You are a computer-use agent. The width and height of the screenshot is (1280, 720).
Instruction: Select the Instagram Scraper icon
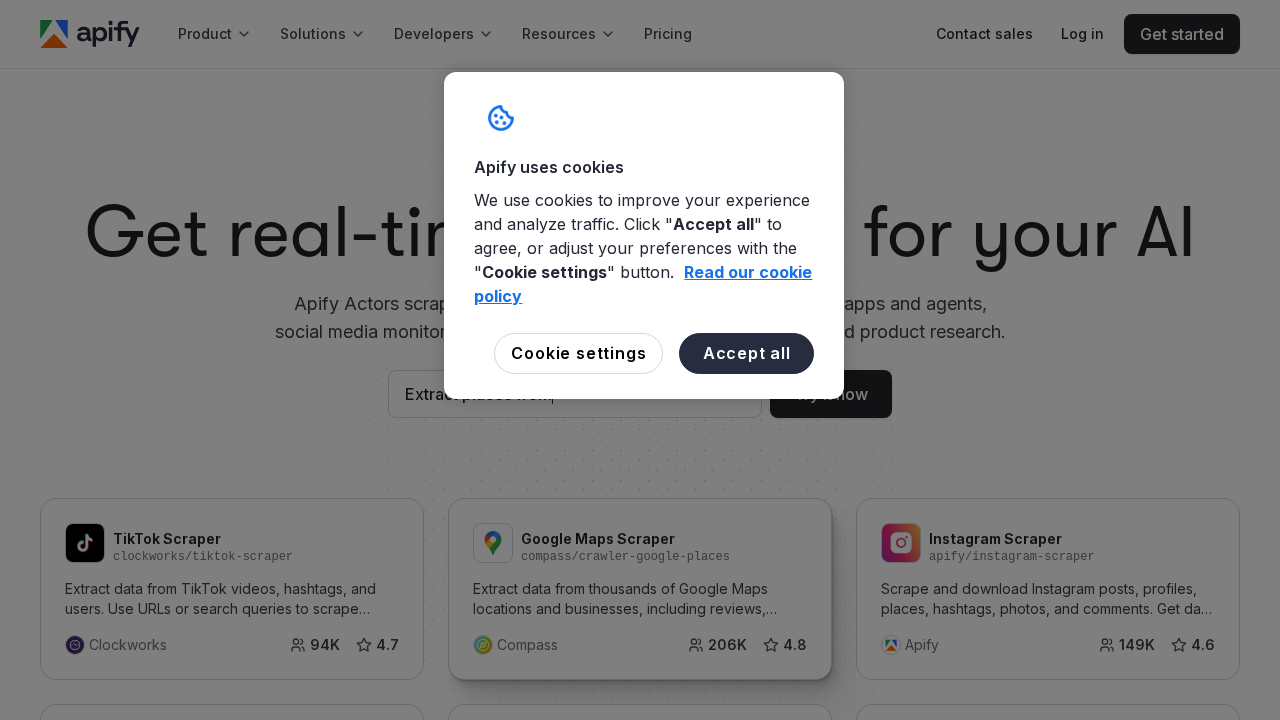click(x=901, y=543)
